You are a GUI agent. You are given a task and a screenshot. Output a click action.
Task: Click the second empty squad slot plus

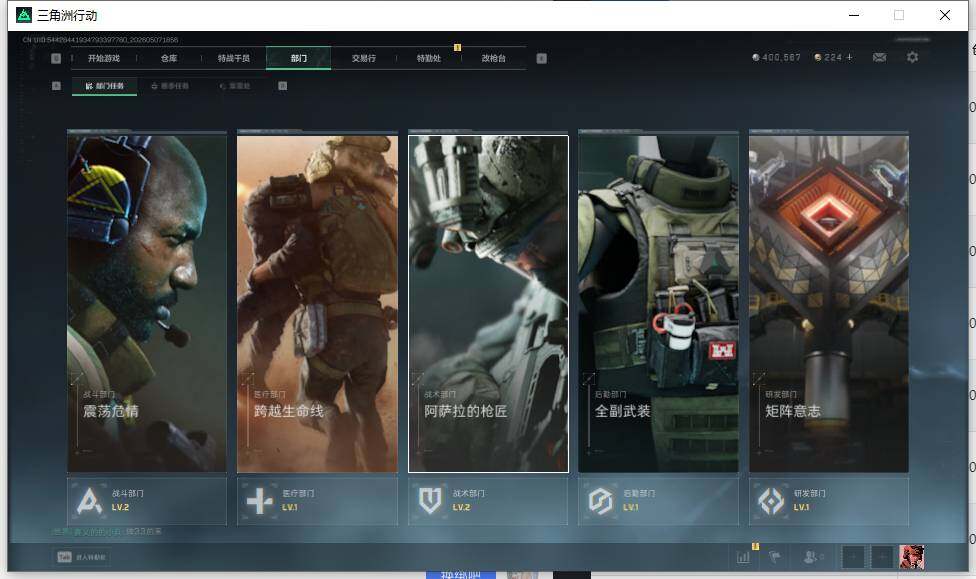click(x=883, y=557)
